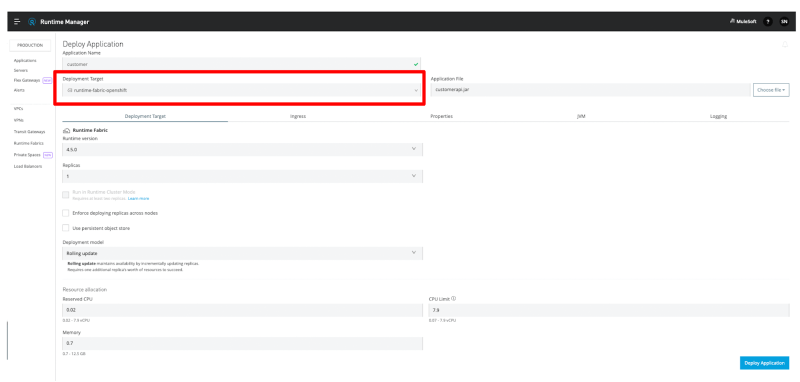Open the Choose file dropdown button
Image resolution: width=800 pixels, height=382 pixels.
point(771,90)
